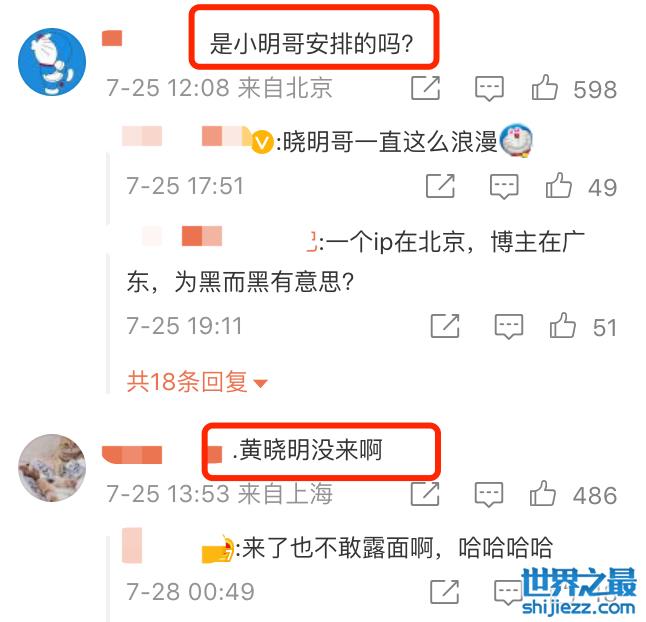
Task: Open the cat photo avatar profile
Action: [x=52, y=468]
